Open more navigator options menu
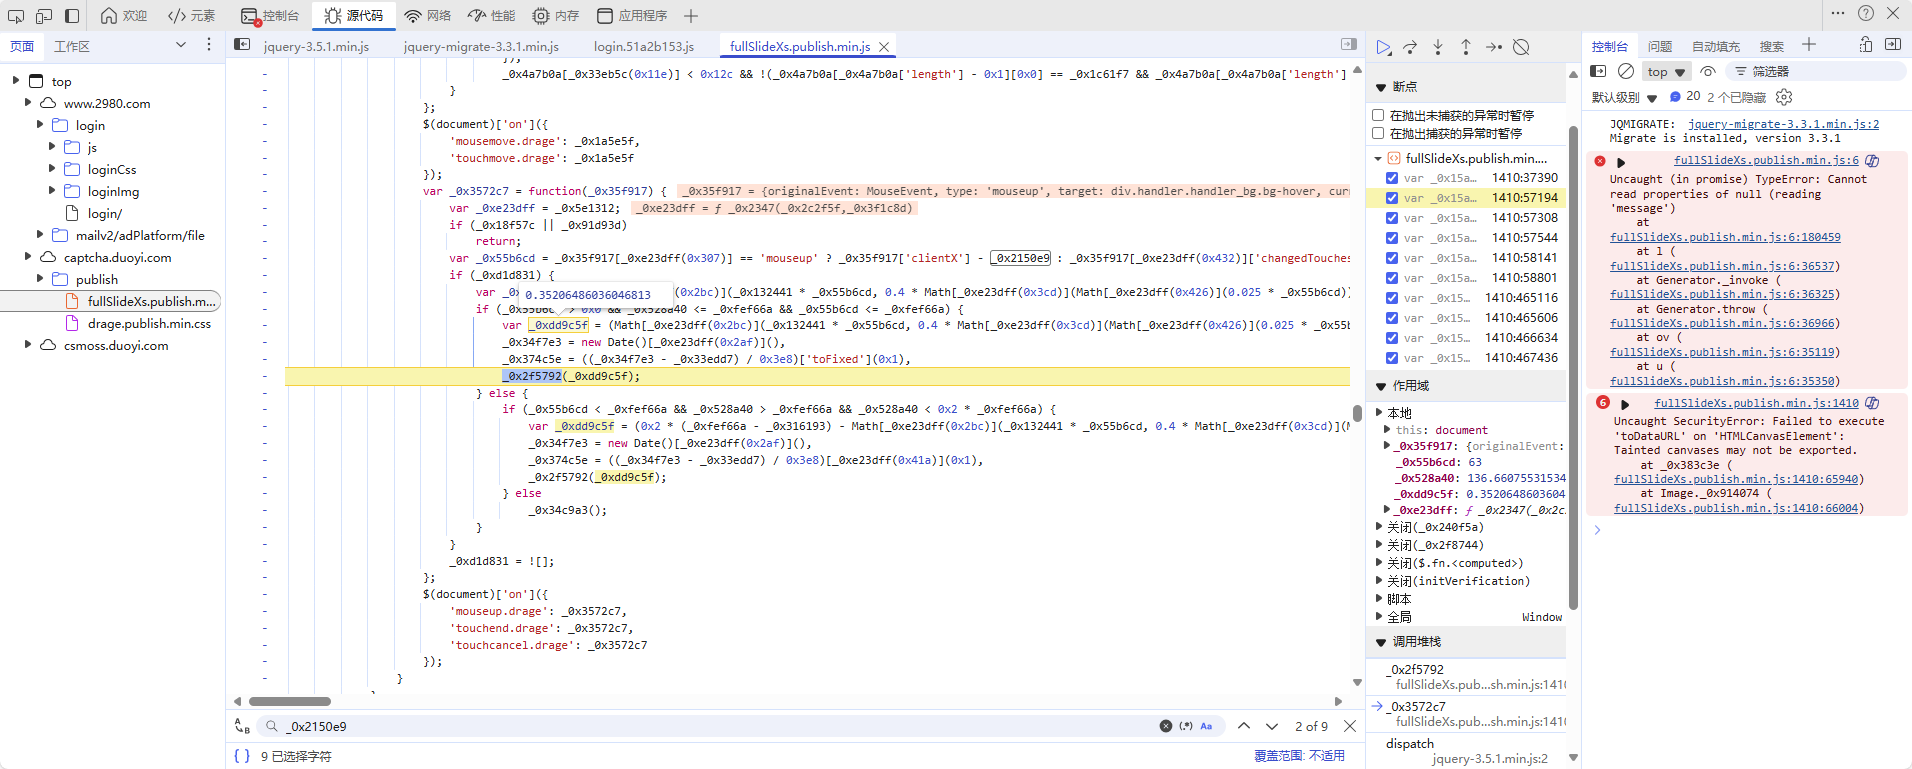This screenshot has width=1912, height=769. [208, 45]
